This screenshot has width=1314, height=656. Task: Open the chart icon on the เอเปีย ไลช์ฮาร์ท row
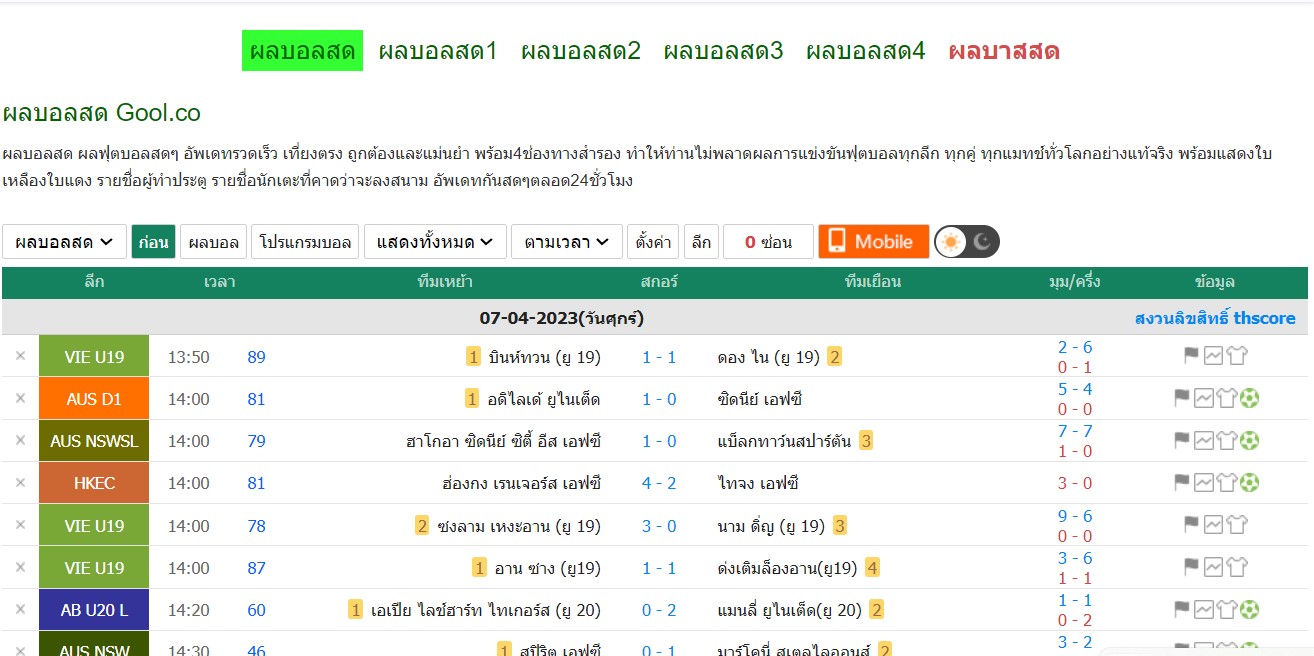(1205, 608)
